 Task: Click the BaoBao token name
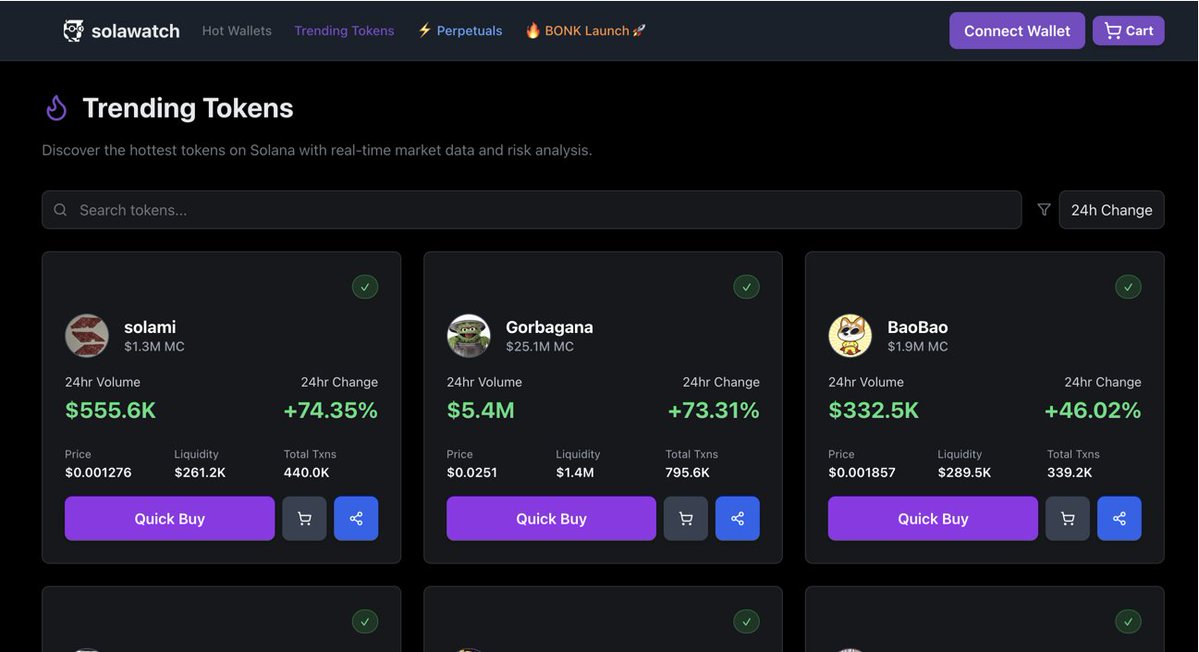click(x=918, y=327)
